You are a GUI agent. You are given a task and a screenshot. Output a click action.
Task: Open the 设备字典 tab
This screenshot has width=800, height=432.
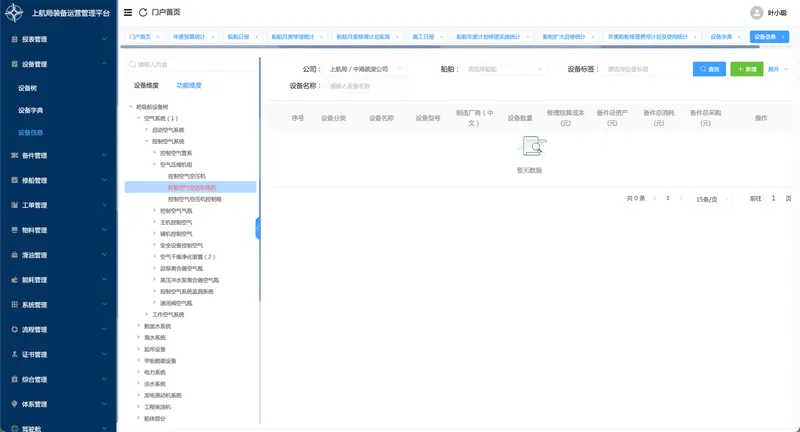(x=721, y=37)
